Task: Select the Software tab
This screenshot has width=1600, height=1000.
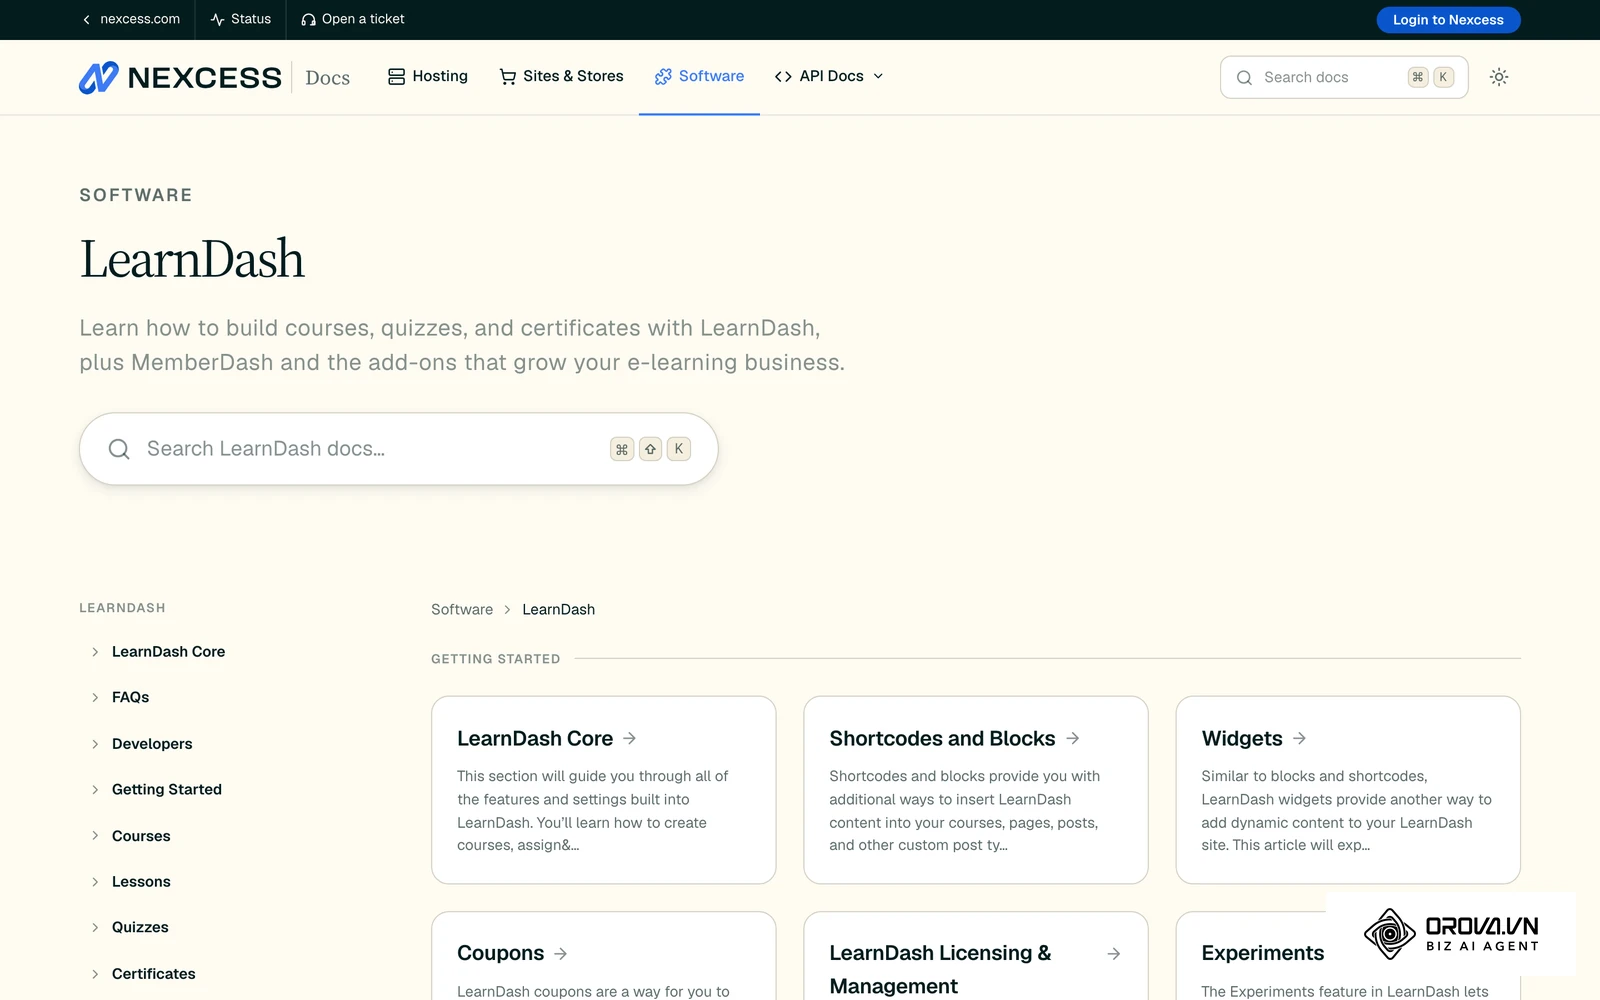Action: pyautogui.click(x=699, y=76)
